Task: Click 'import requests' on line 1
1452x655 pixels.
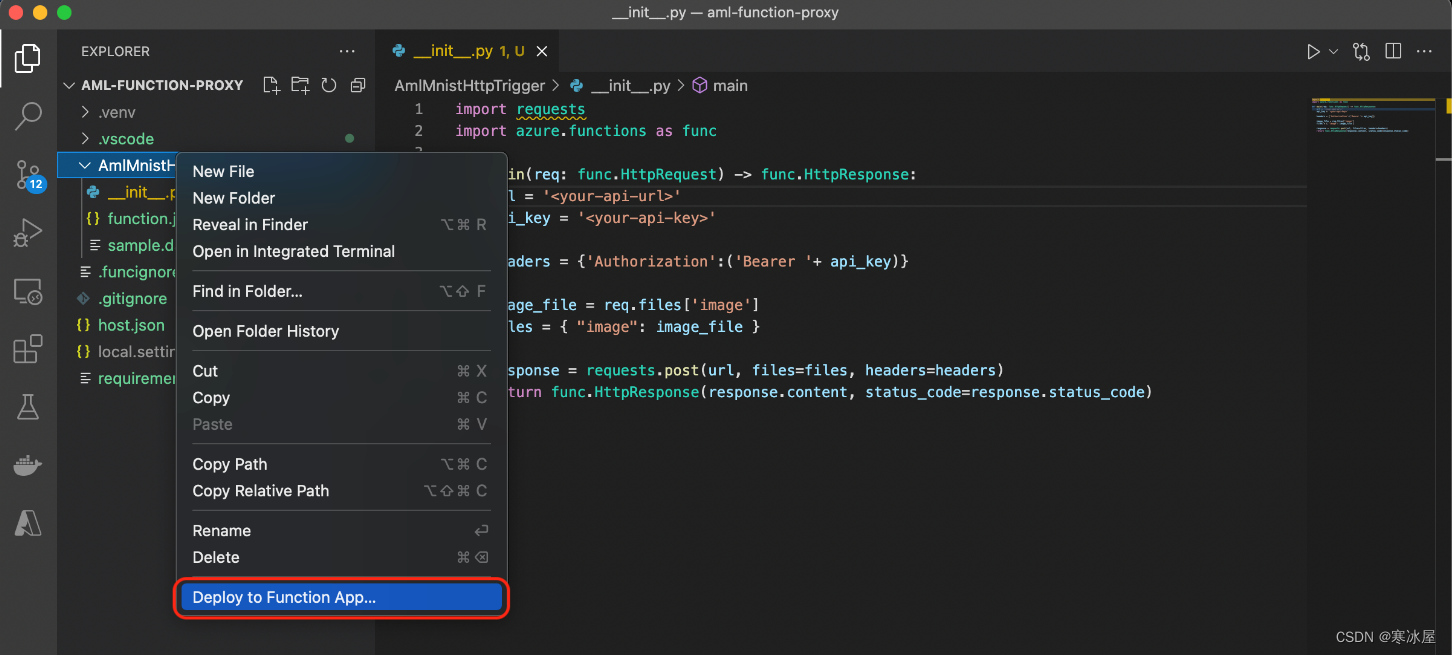Action: pos(520,109)
